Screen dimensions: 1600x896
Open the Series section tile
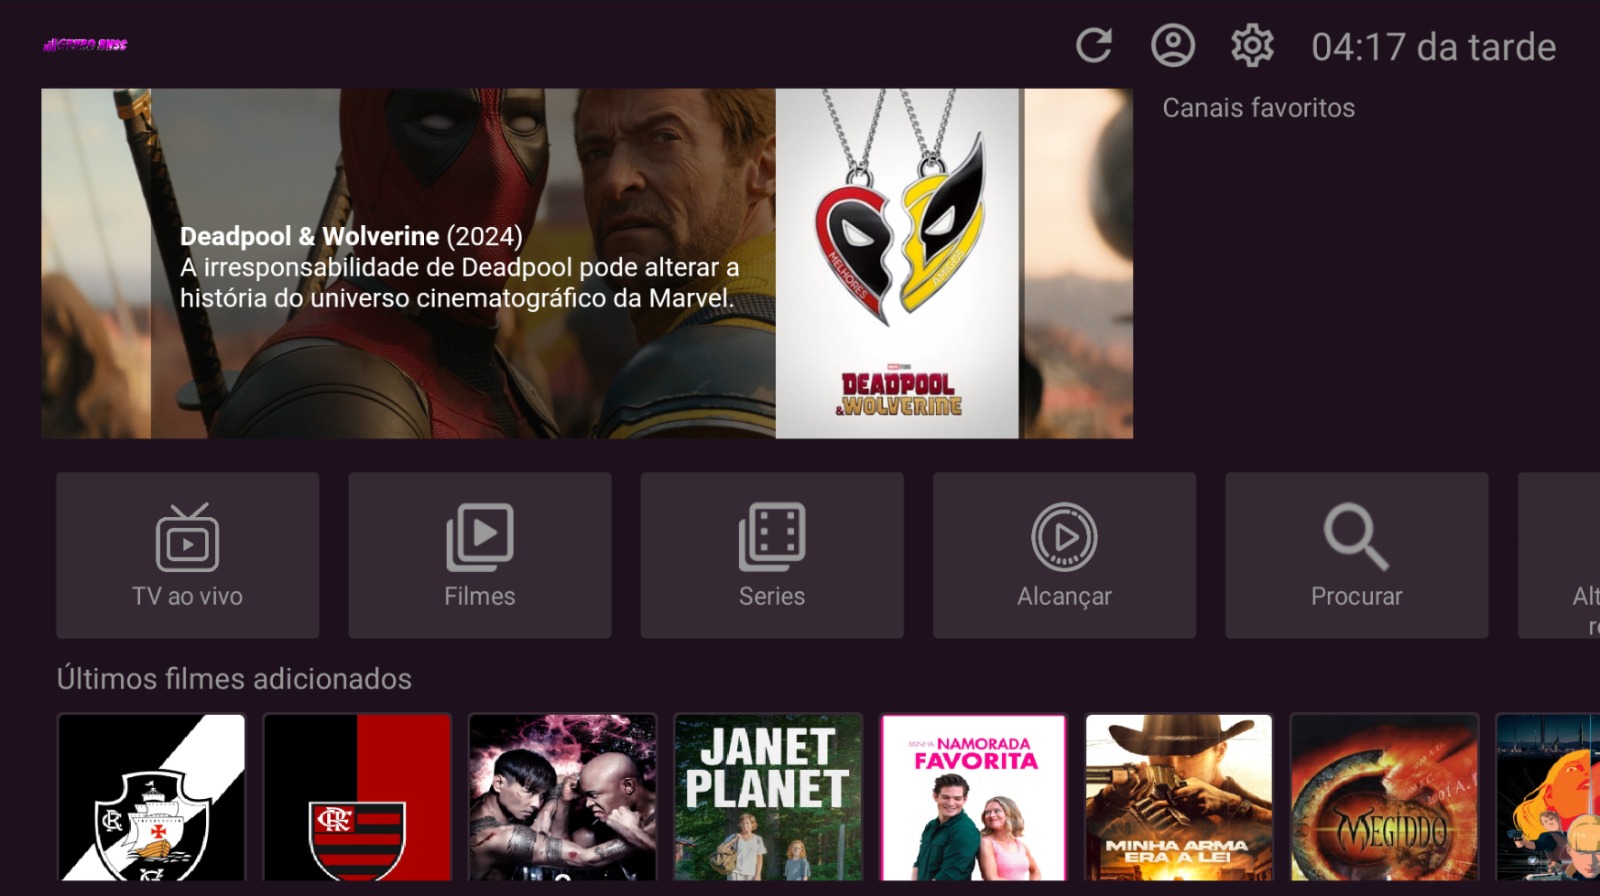(x=772, y=555)
